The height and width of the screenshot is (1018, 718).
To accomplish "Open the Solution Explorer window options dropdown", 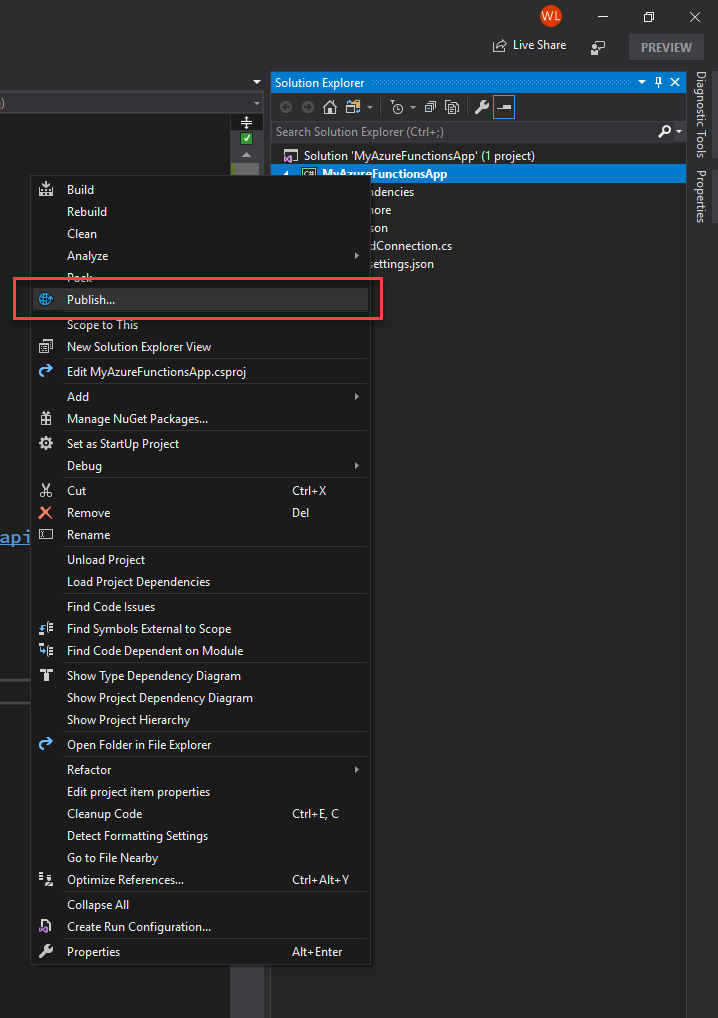I will click(642, 82).
